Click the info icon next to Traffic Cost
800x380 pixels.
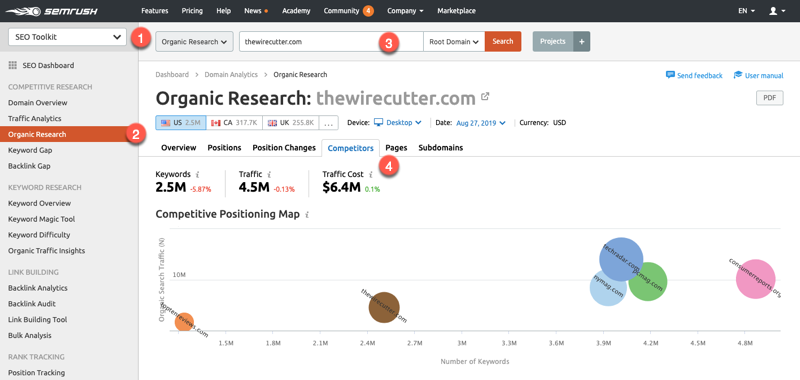[x=370, y=174]
